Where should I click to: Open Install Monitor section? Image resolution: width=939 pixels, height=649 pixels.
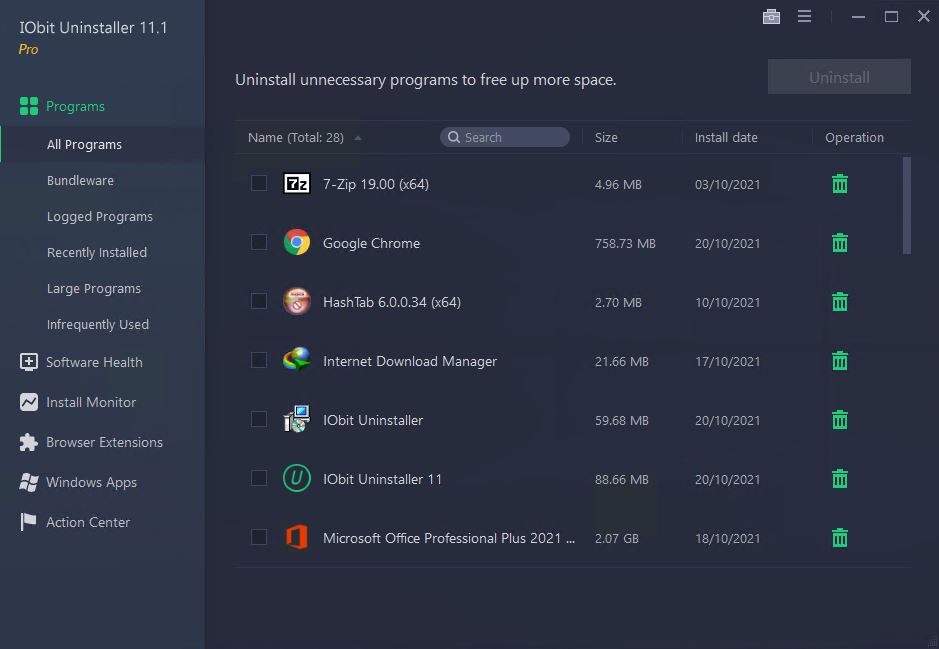[91, 402]
